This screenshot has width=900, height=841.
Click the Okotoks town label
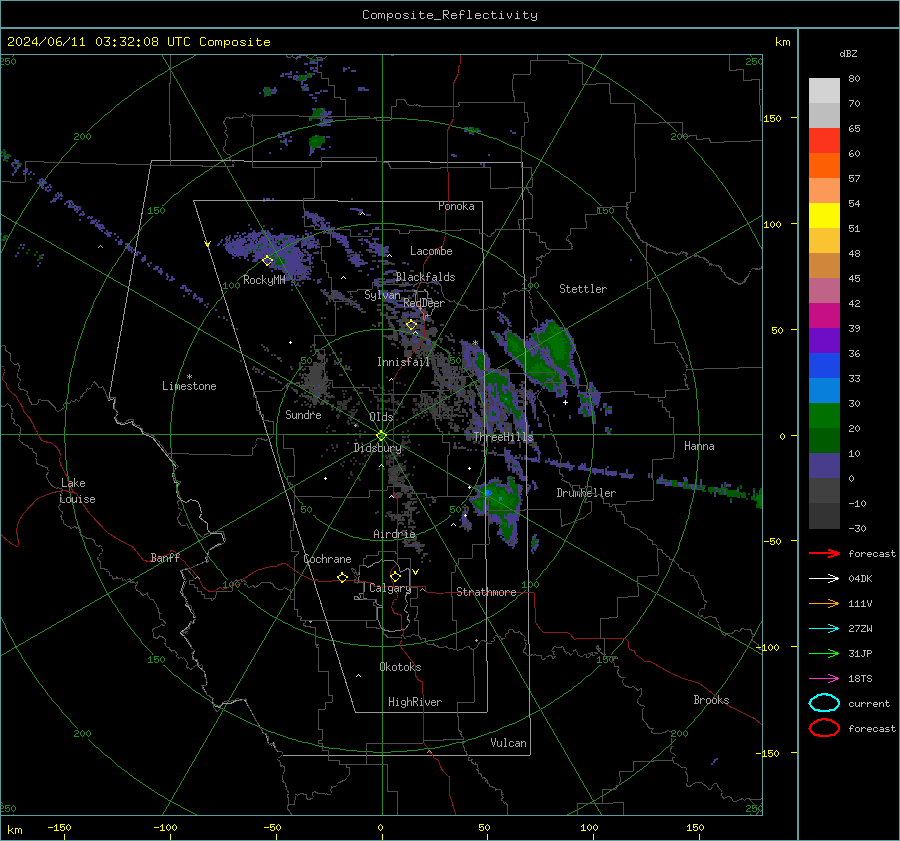(x=400, y=667)
